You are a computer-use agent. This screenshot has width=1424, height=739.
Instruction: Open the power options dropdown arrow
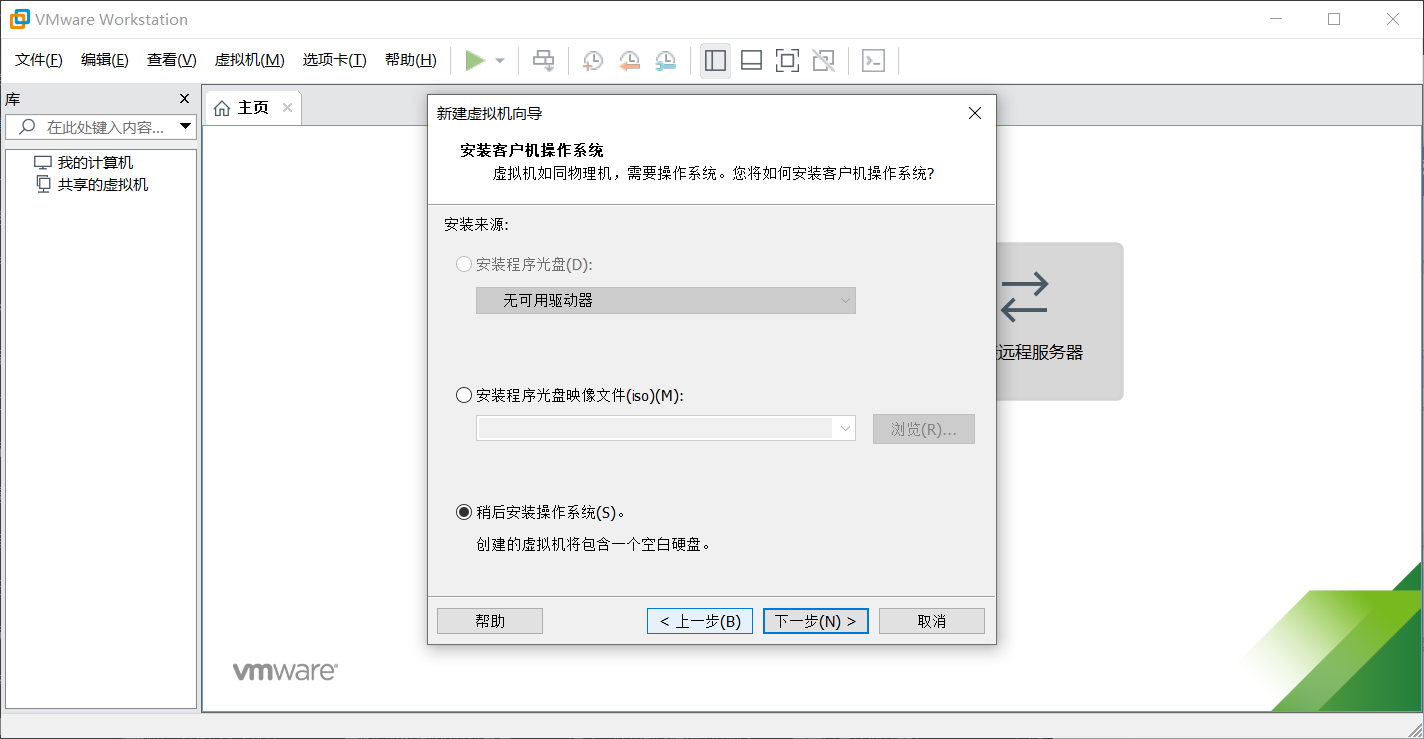pyautogui.click(x=500, y=61)
